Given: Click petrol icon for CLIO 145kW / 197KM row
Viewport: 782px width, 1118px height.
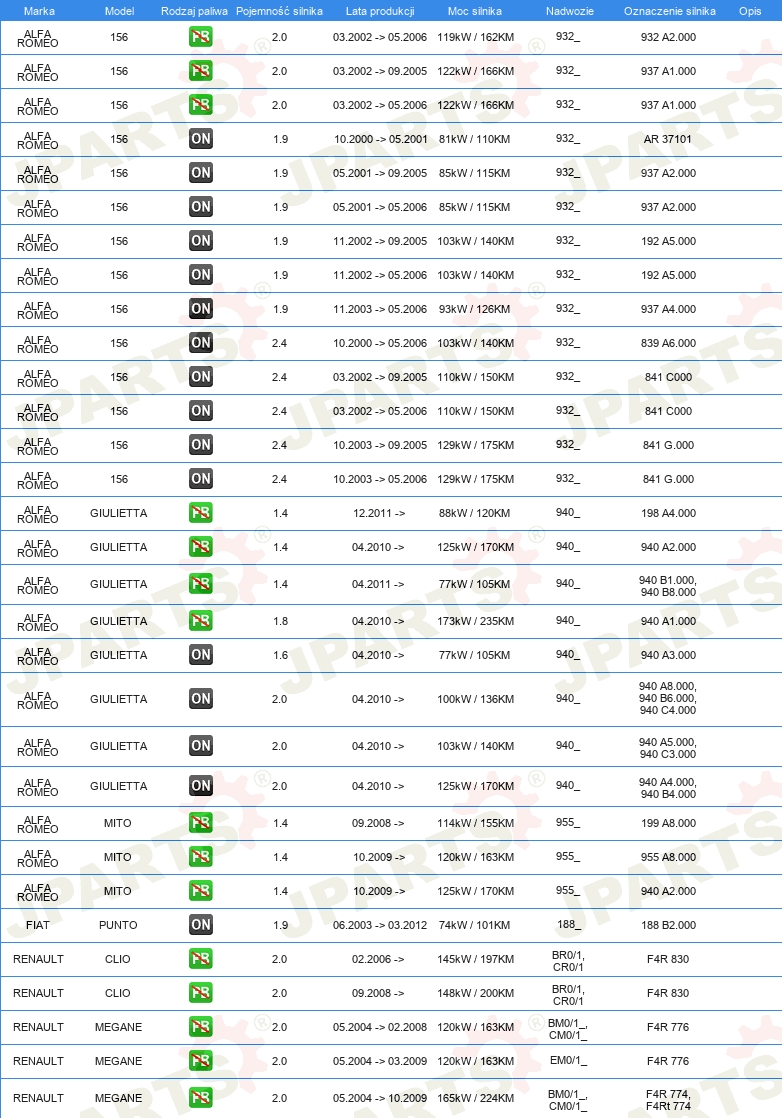Looking at the screenshot, I should click(201, 959).
